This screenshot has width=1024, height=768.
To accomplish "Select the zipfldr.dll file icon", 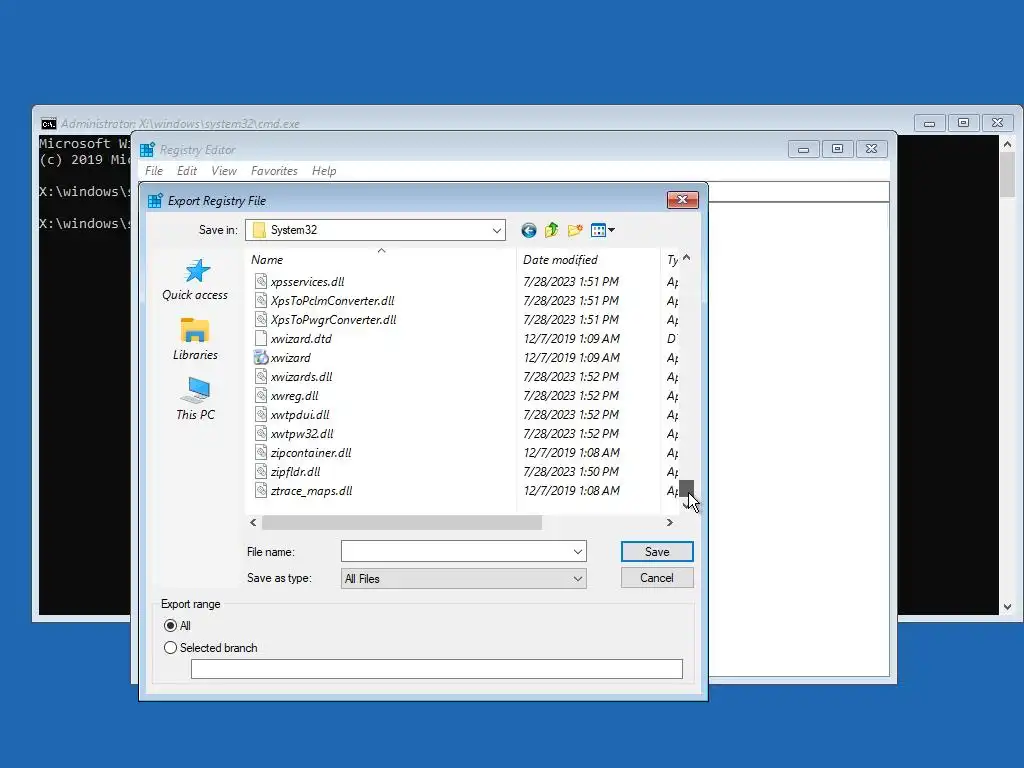I will (261, 471).
